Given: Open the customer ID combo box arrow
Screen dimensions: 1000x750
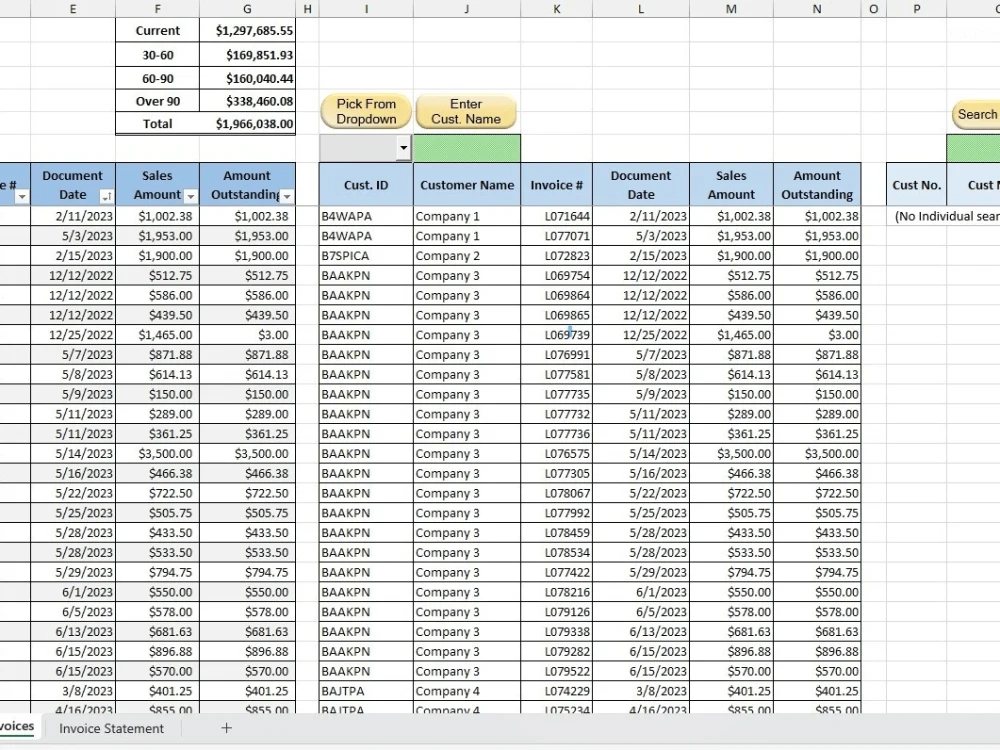Looking at the screenshot, I should tap(403, 148).
